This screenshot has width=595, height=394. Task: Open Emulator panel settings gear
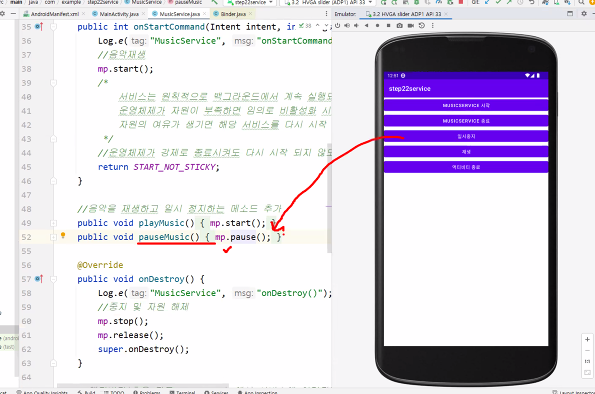[x=584, y=14]
